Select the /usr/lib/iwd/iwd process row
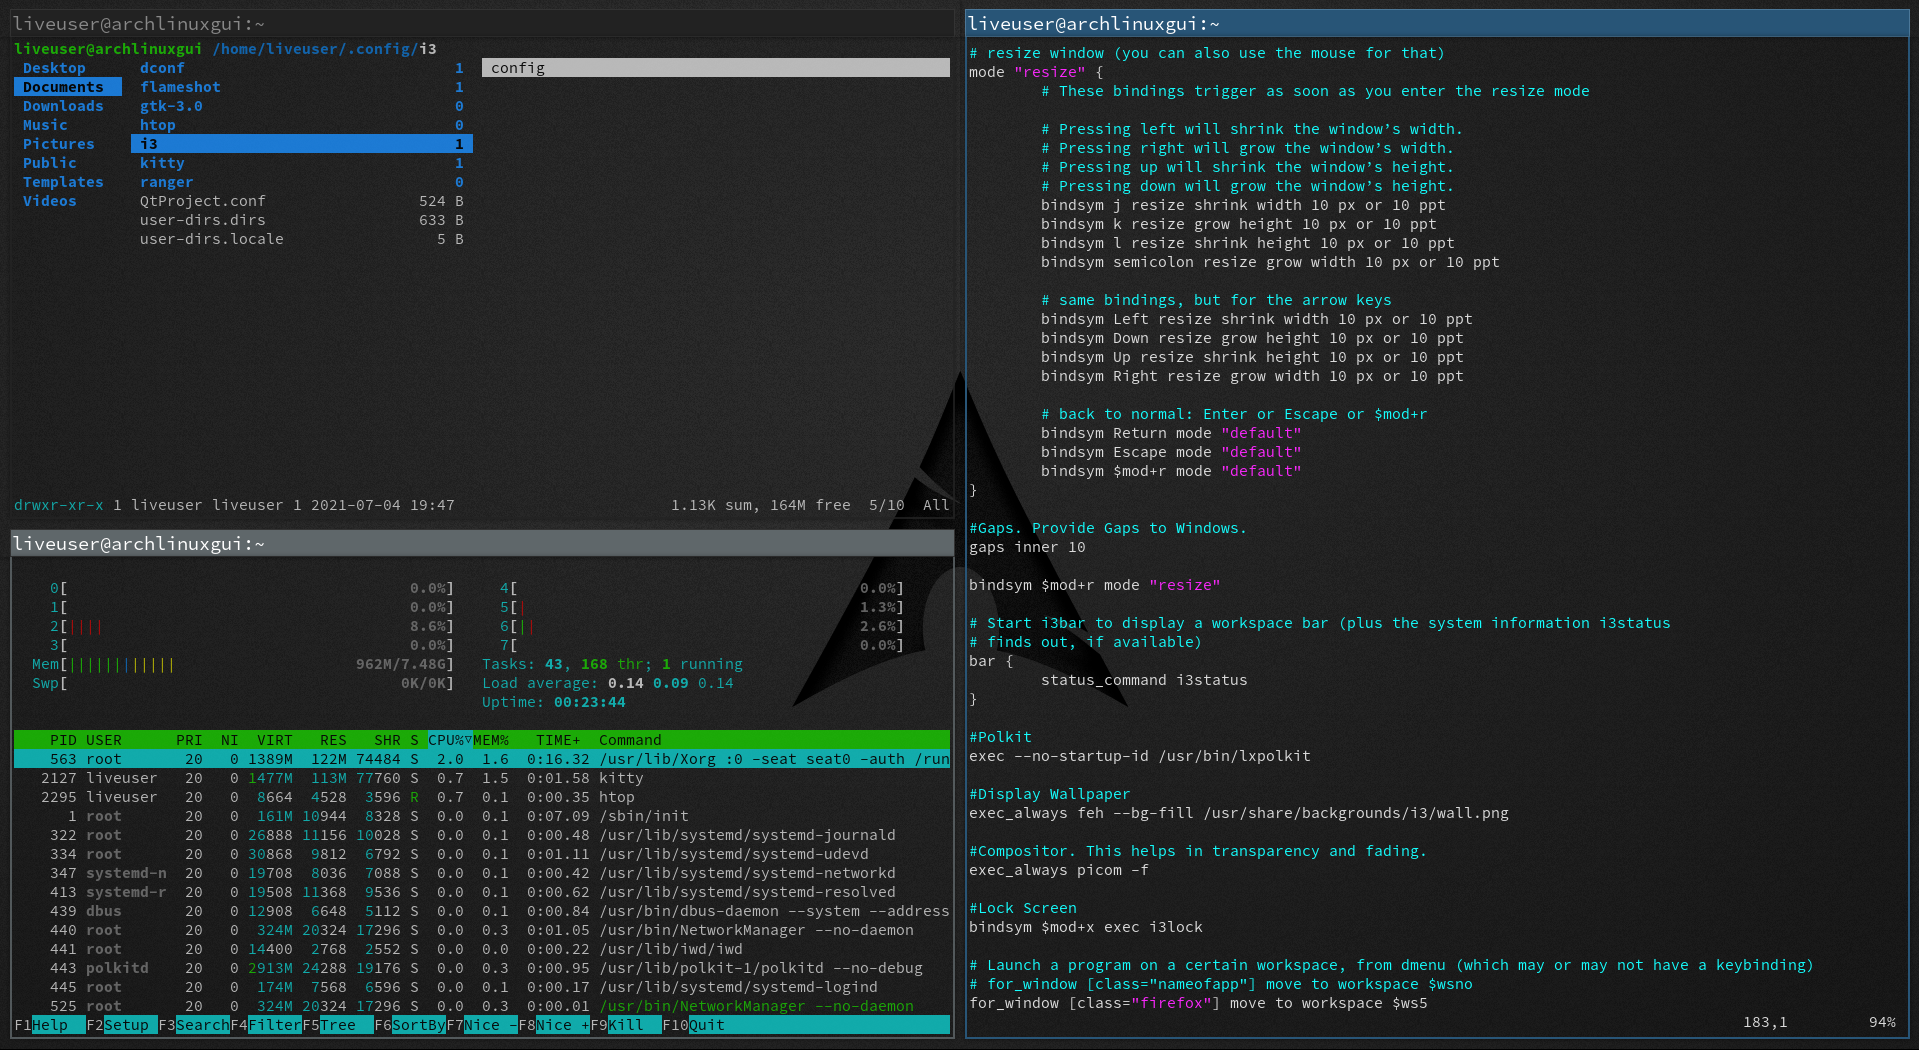Screen dimensions: 1919x1050 481,949
